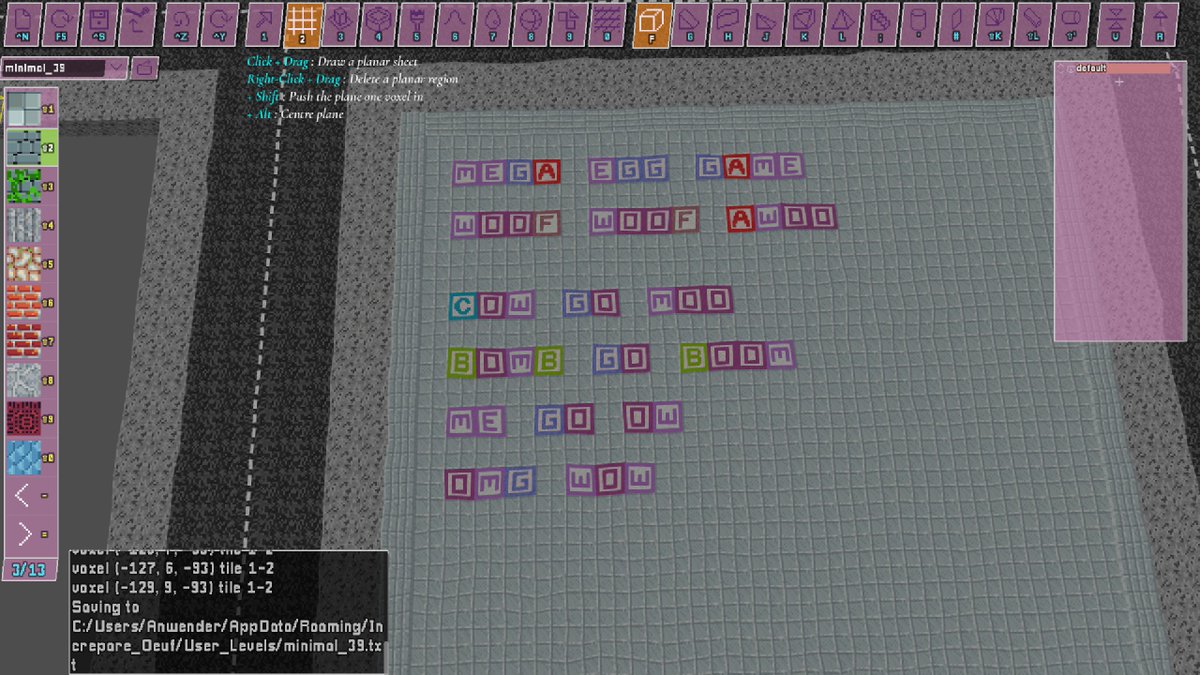The width and height of the screenshot is (1200, 675).
Task: Select orange brick tile swatch 6
Action: click(x=24, y=302)
